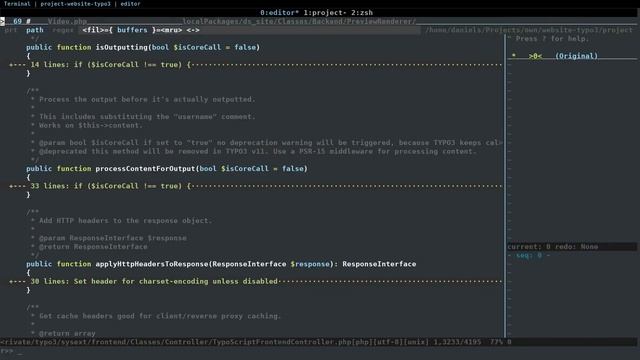Screen dimensions: 640x360
Task: Click 'Works on $this->content' comment
Action: tap(91, 126)
